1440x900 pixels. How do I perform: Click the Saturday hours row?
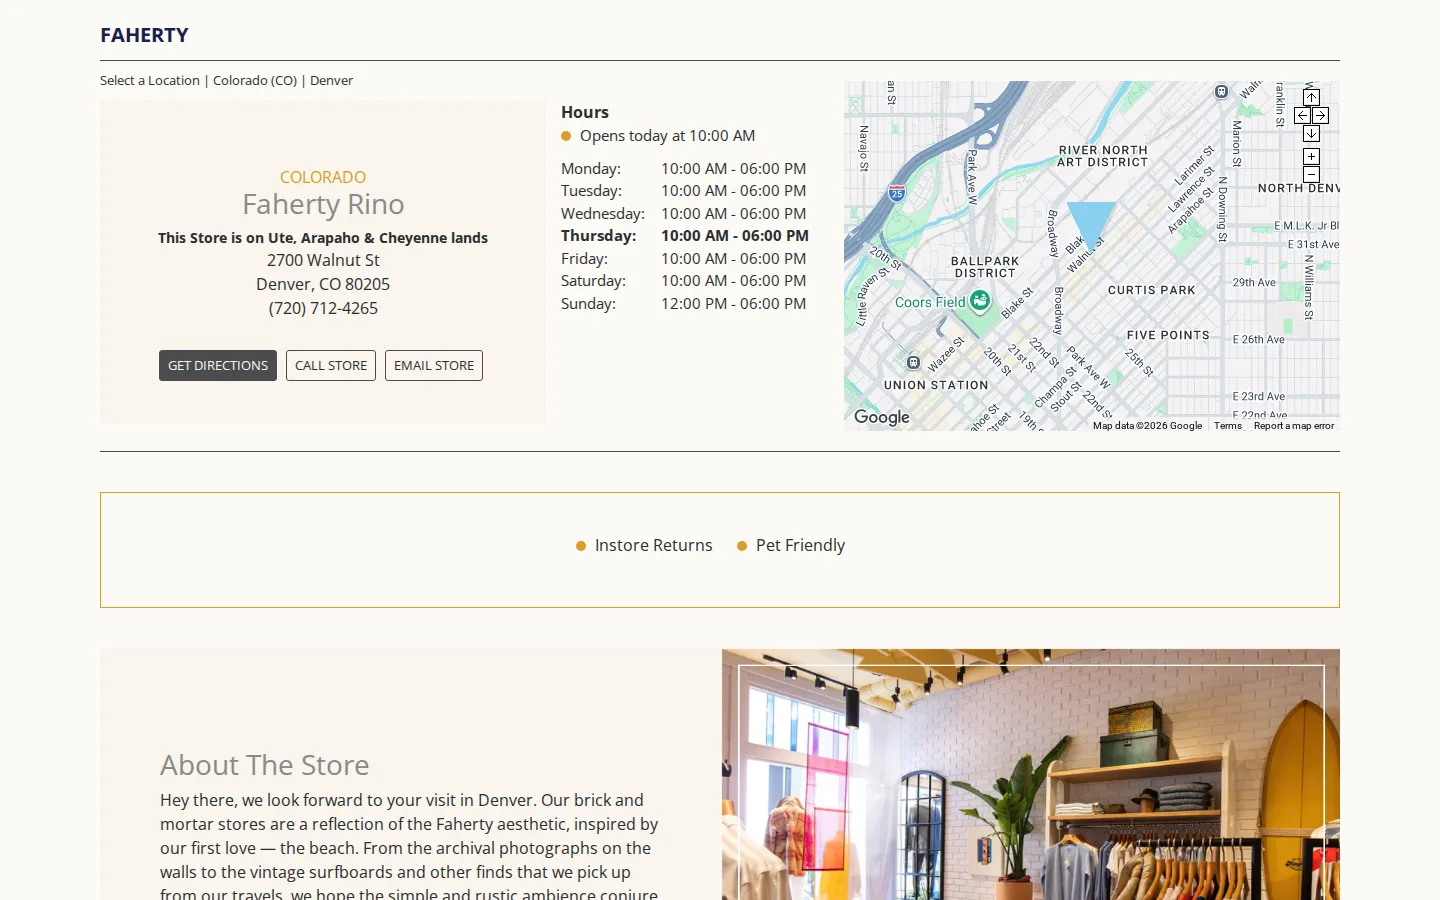[x=684, y=281]
